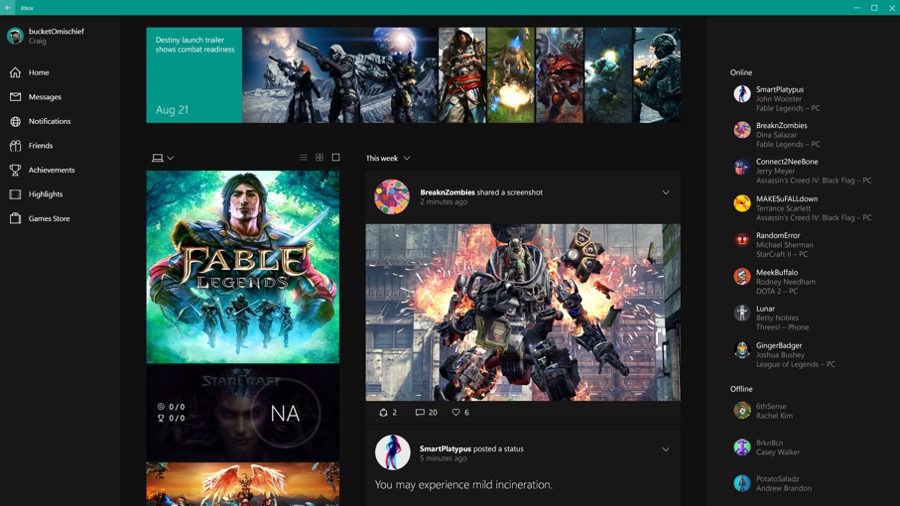Screen dimensions: 900x506
Task: Open the This week filter dropdown
Action: (x=388, y=158)
